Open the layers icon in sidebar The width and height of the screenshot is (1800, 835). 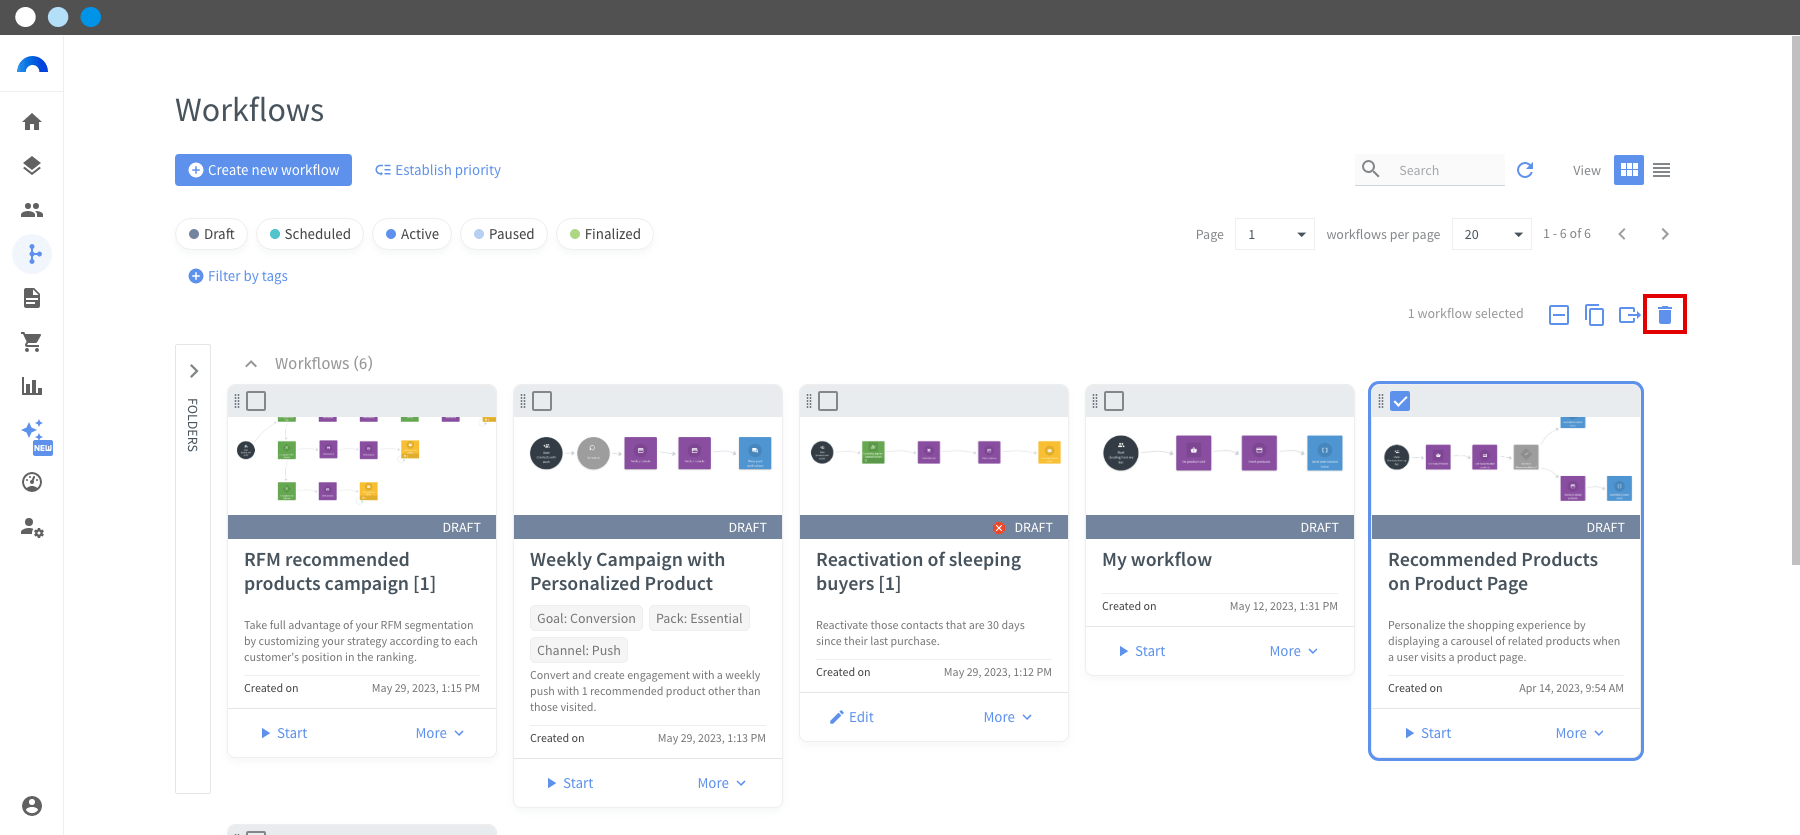coord(32,166)
